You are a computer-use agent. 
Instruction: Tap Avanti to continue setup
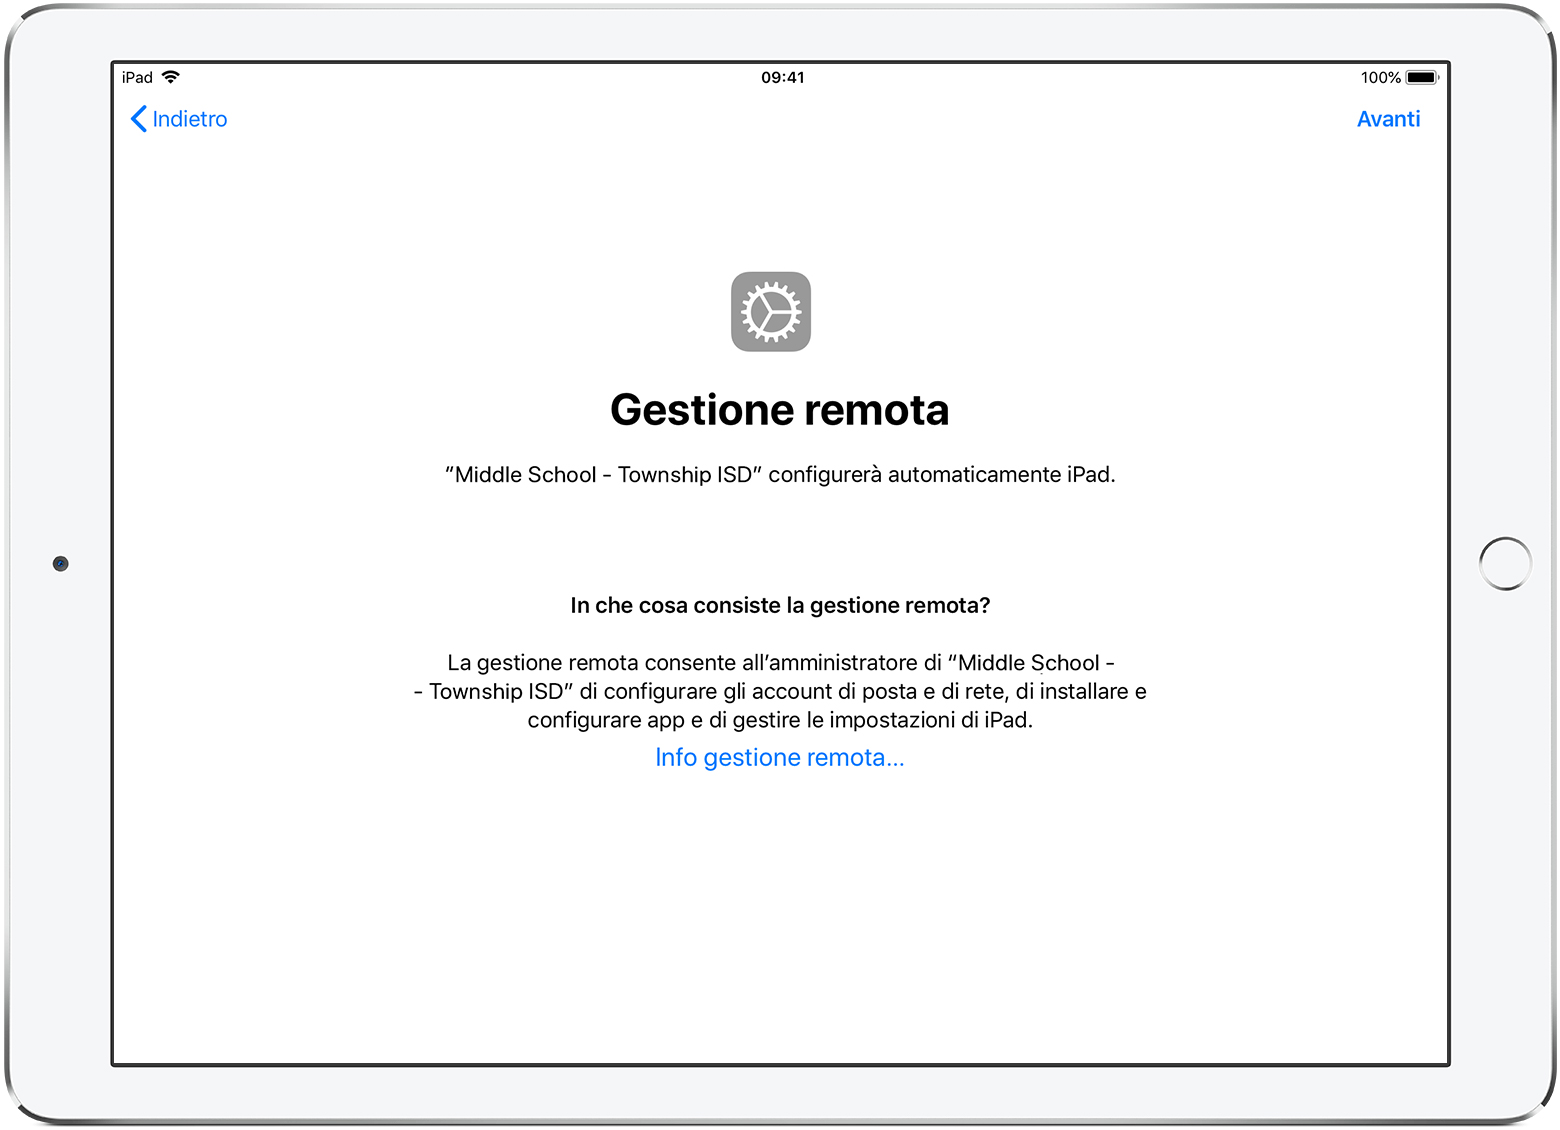(1388, 119)
